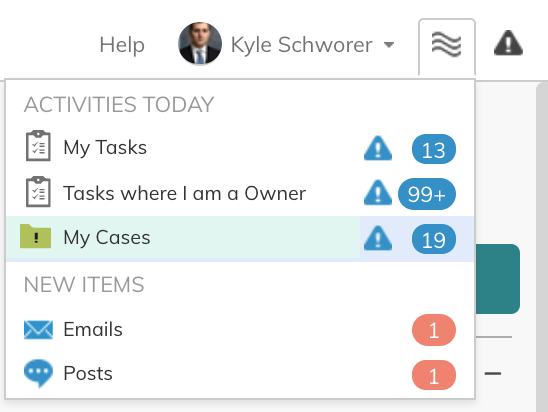This screenshot has width=548, height=412.
Task: Click My Tasks clipboard icon
Action: (x=38, y=146)
